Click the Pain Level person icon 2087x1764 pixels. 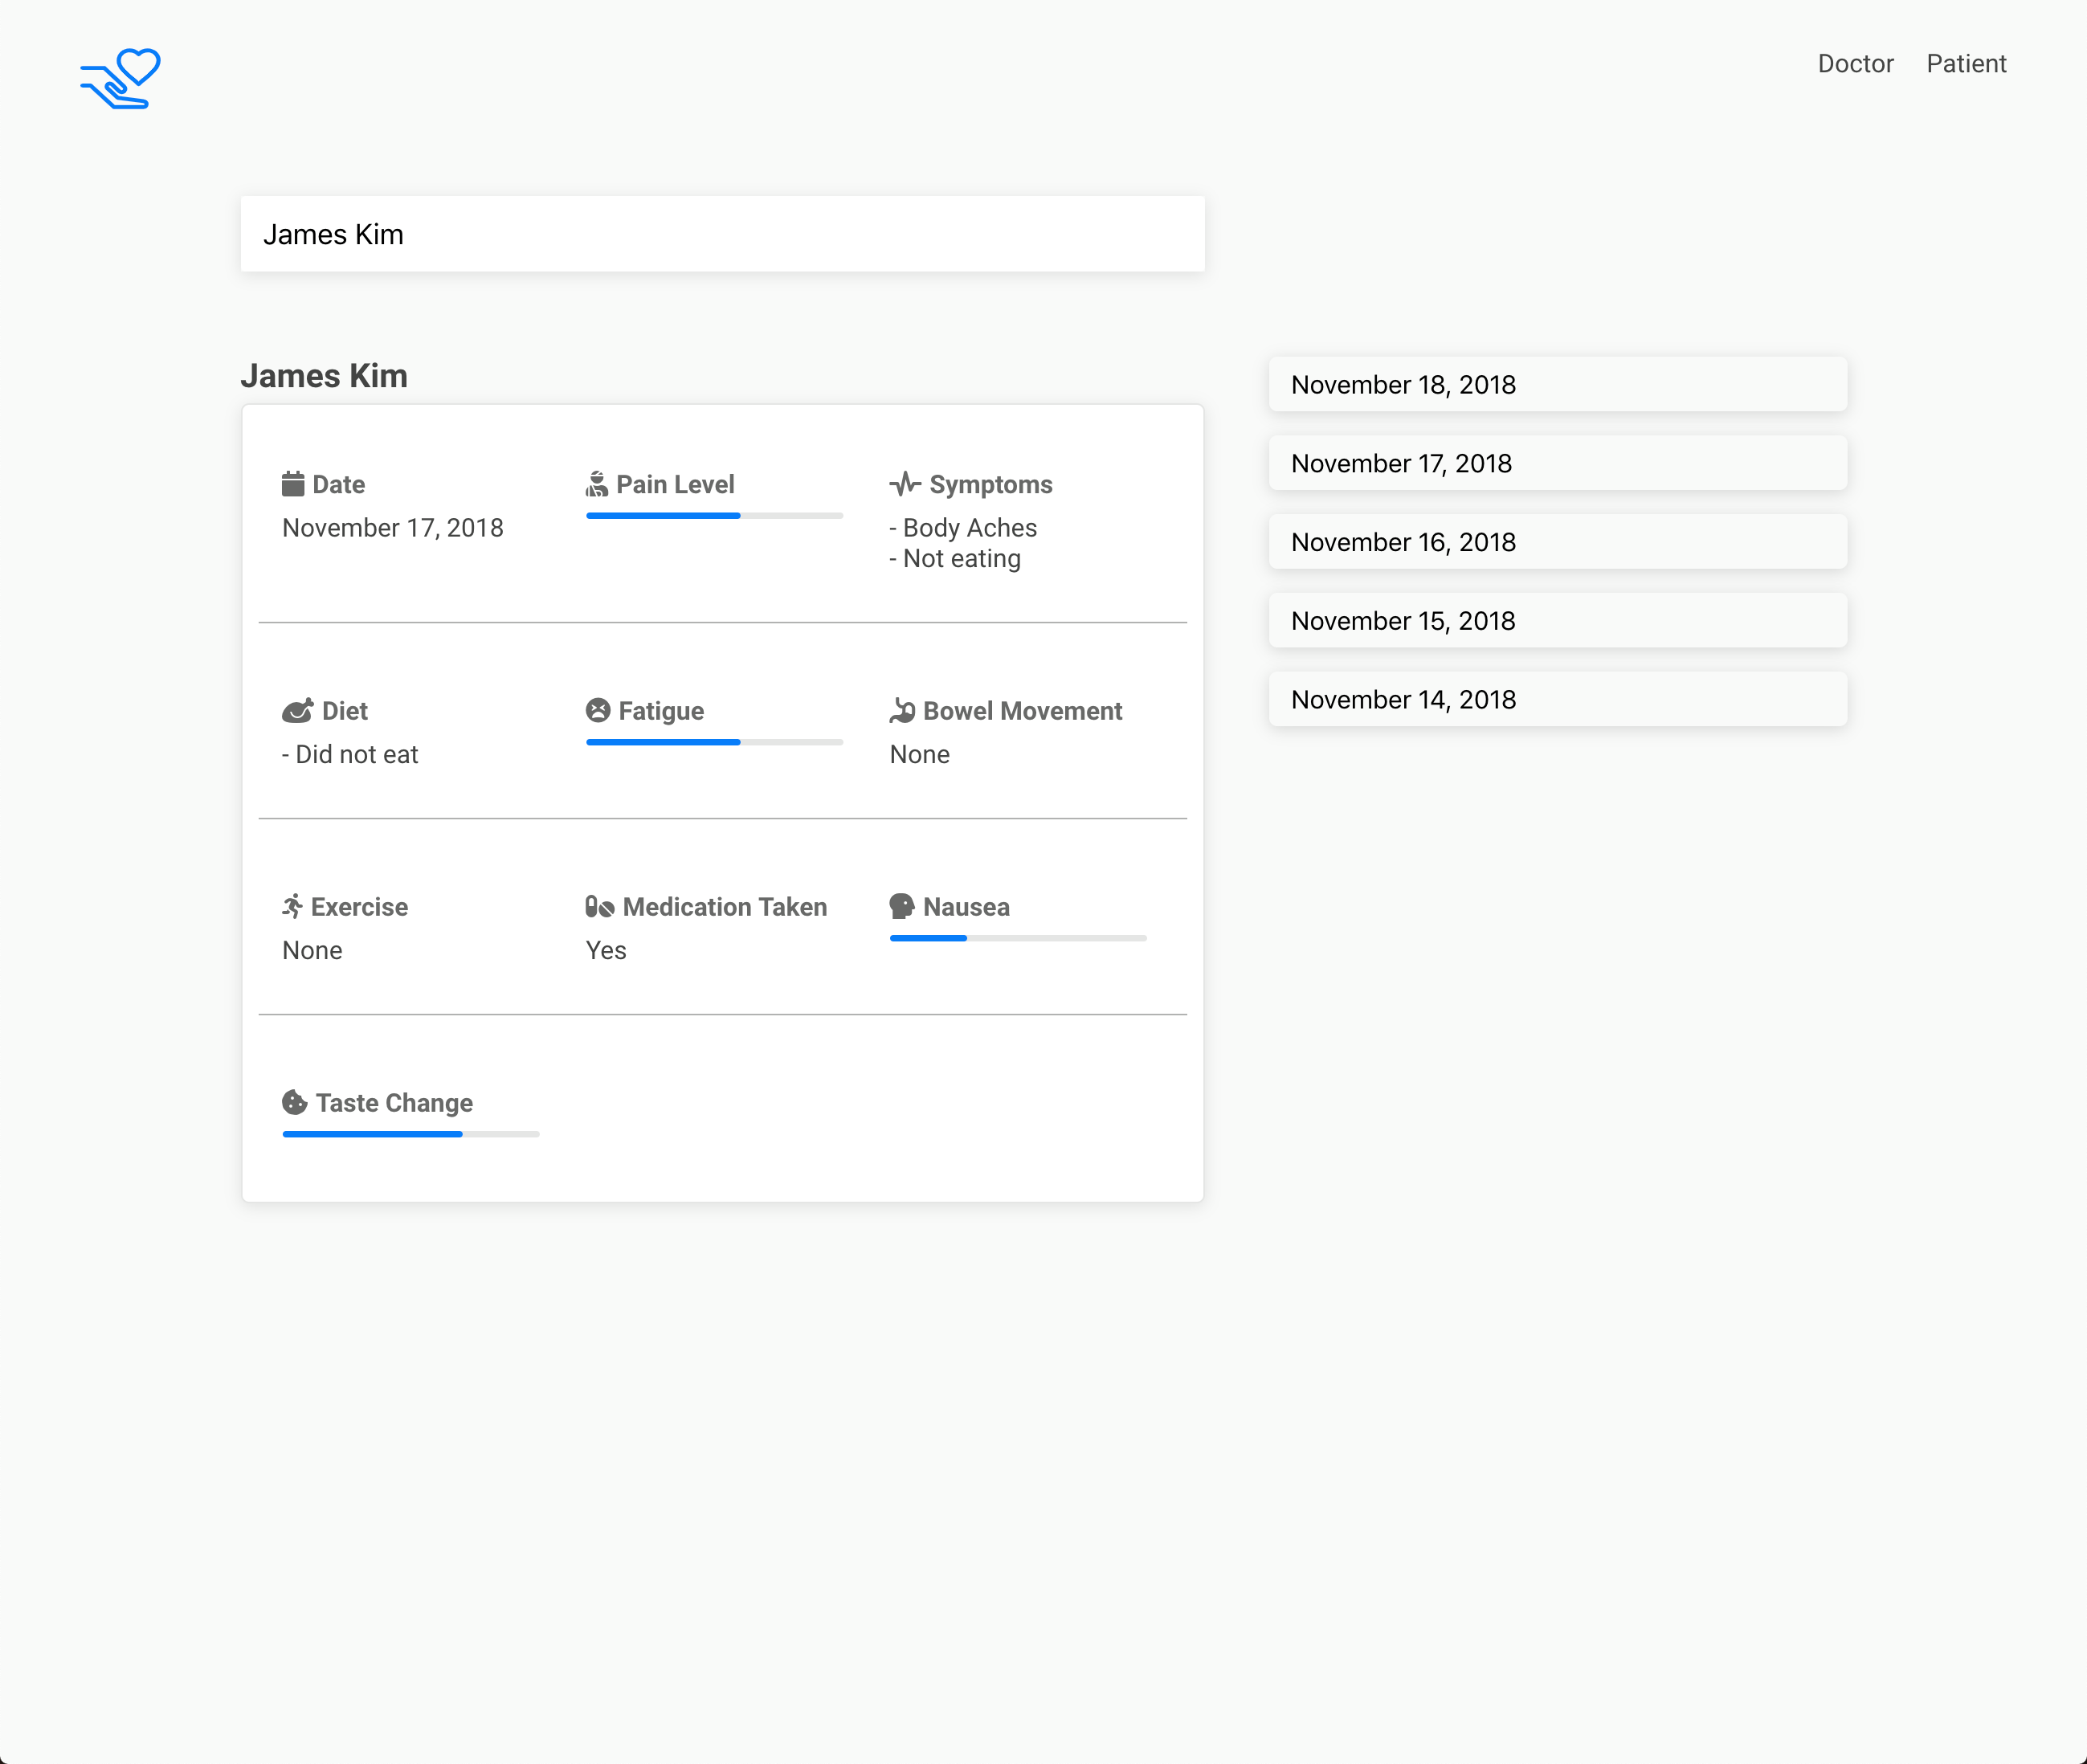coord(597,485)
